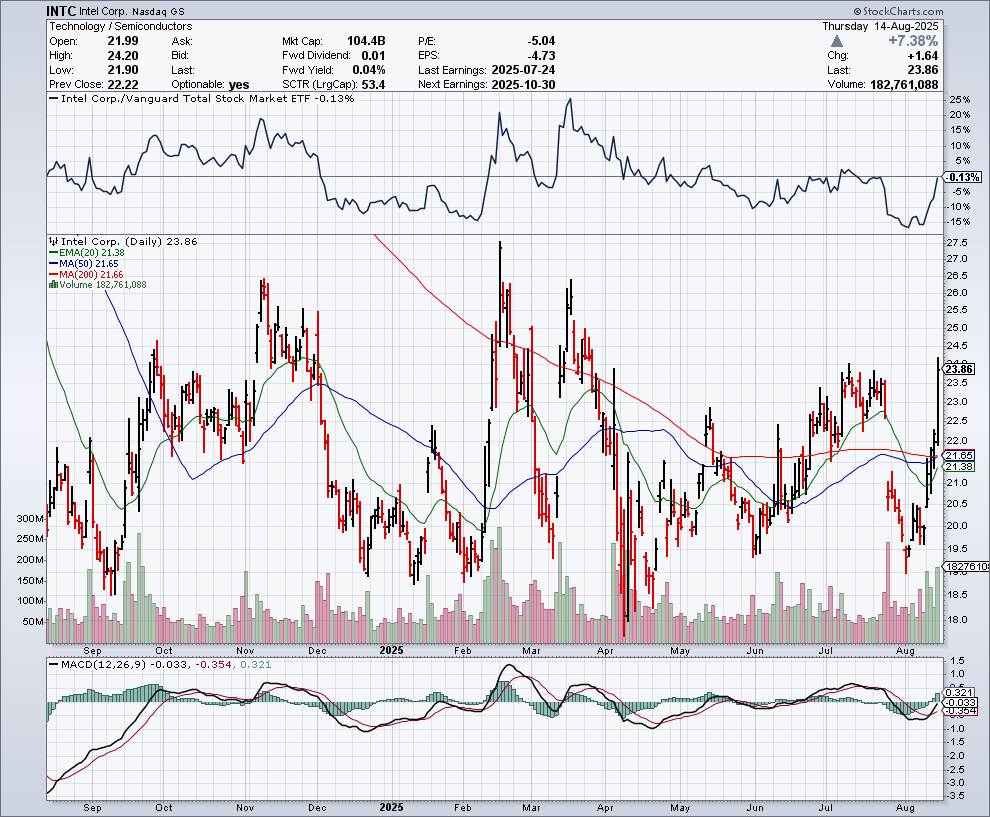The height and width of the screenshot is (817, 990).
Task: Click the -3.5 label on the MACD axis
Action: [x=956, y=796]
